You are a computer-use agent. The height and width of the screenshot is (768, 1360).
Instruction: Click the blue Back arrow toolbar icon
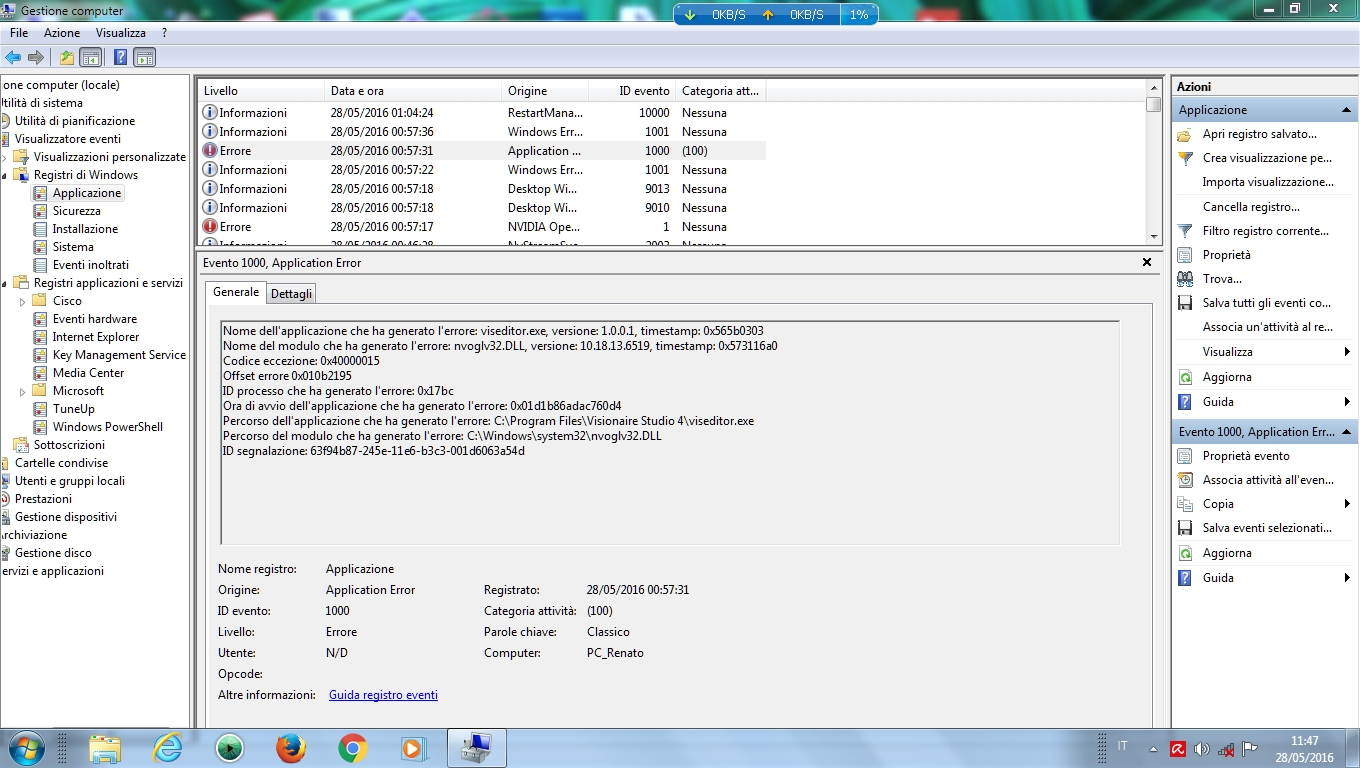click(13, 57)
